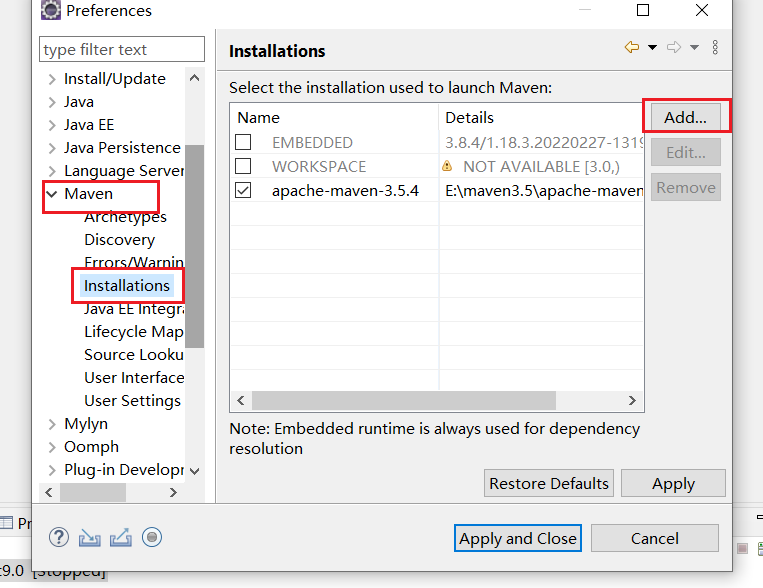
Task: Enable the EMBEDDED installation checkbox
Action: (243, 142)
